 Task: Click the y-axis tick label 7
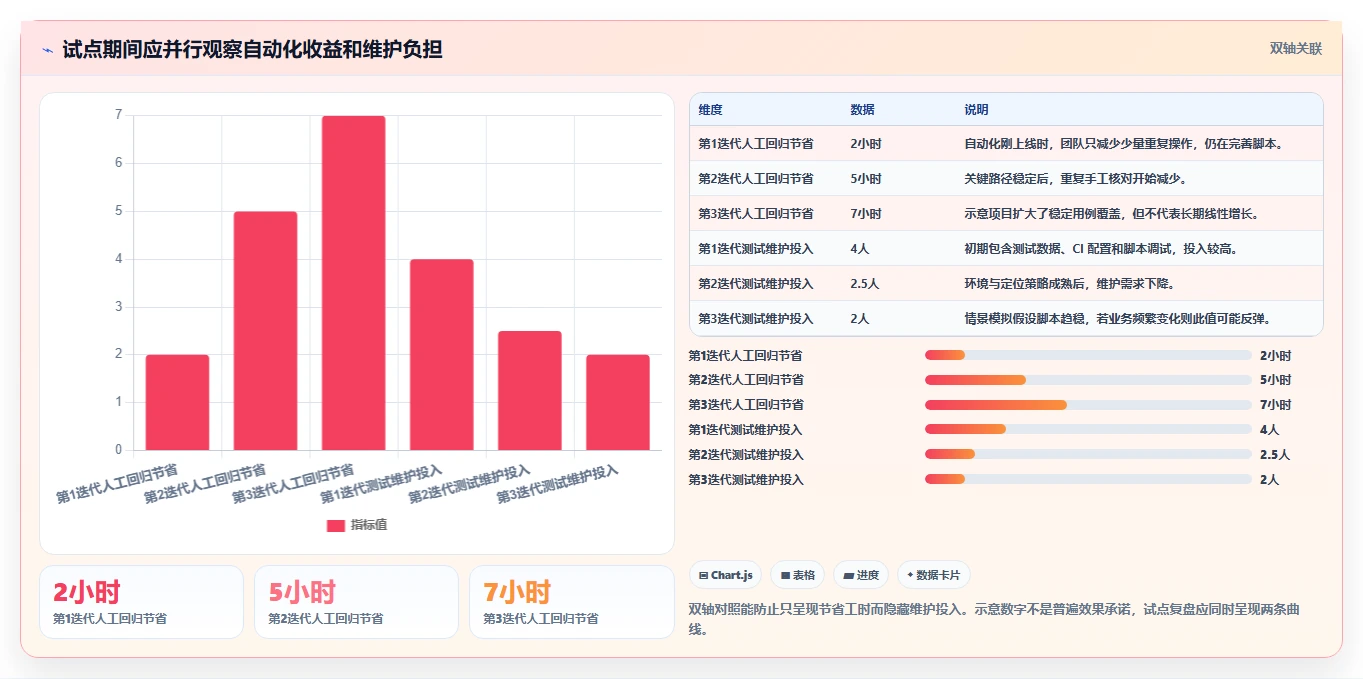(118, 115)
